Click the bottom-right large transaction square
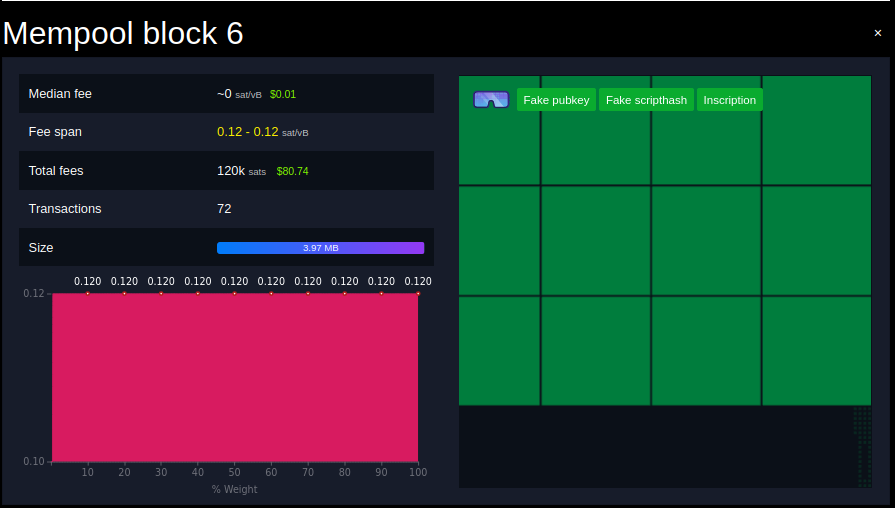895x508 pixels. tap(817, 350)
